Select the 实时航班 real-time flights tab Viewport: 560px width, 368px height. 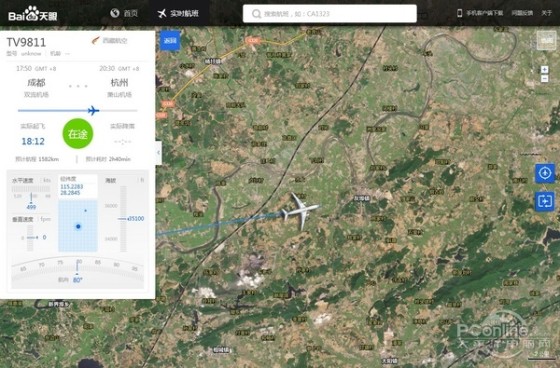pyautogui.click(x=178, y=13)
